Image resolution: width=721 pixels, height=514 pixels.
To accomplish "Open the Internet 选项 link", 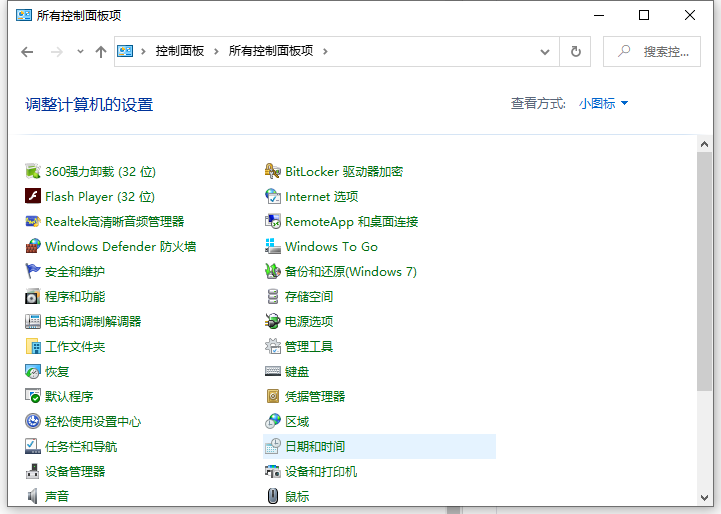I will click(321, 197).
